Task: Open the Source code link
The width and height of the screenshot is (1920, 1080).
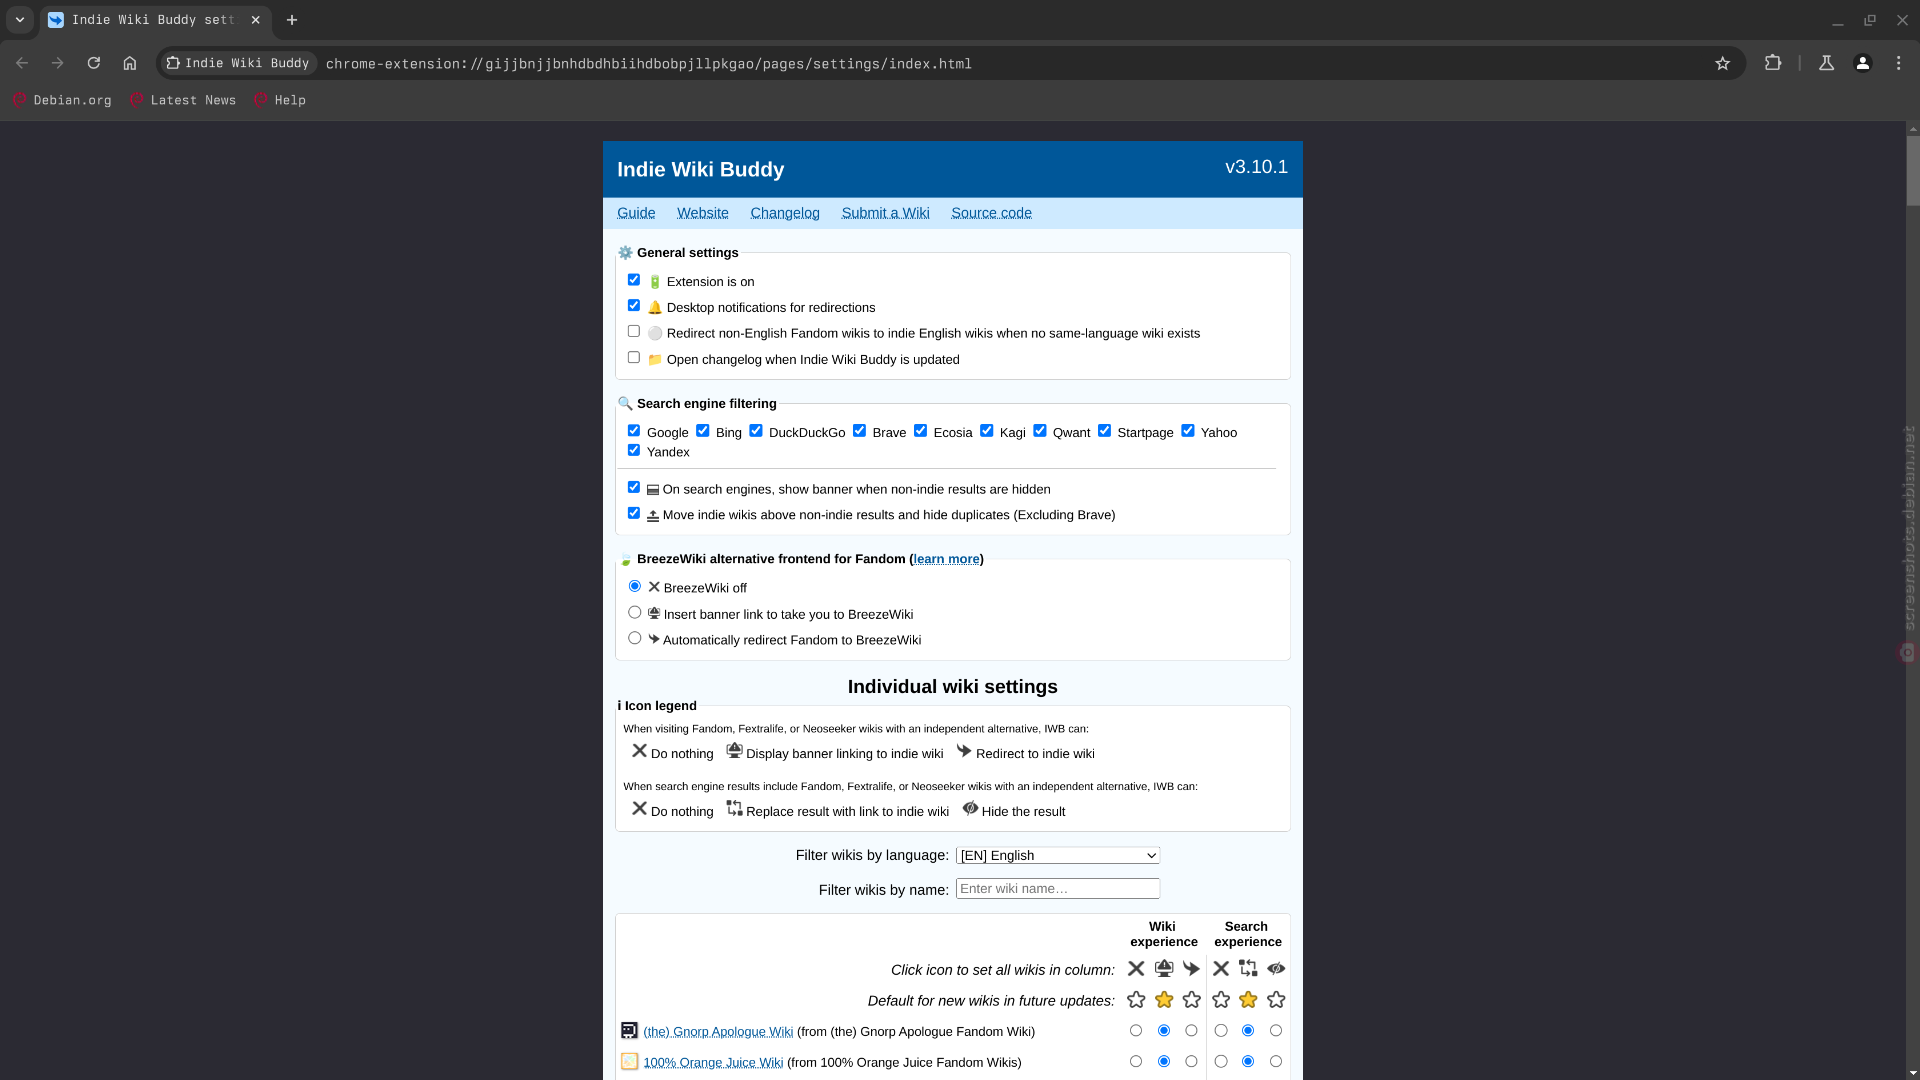Action: click(x=991, y=213)
